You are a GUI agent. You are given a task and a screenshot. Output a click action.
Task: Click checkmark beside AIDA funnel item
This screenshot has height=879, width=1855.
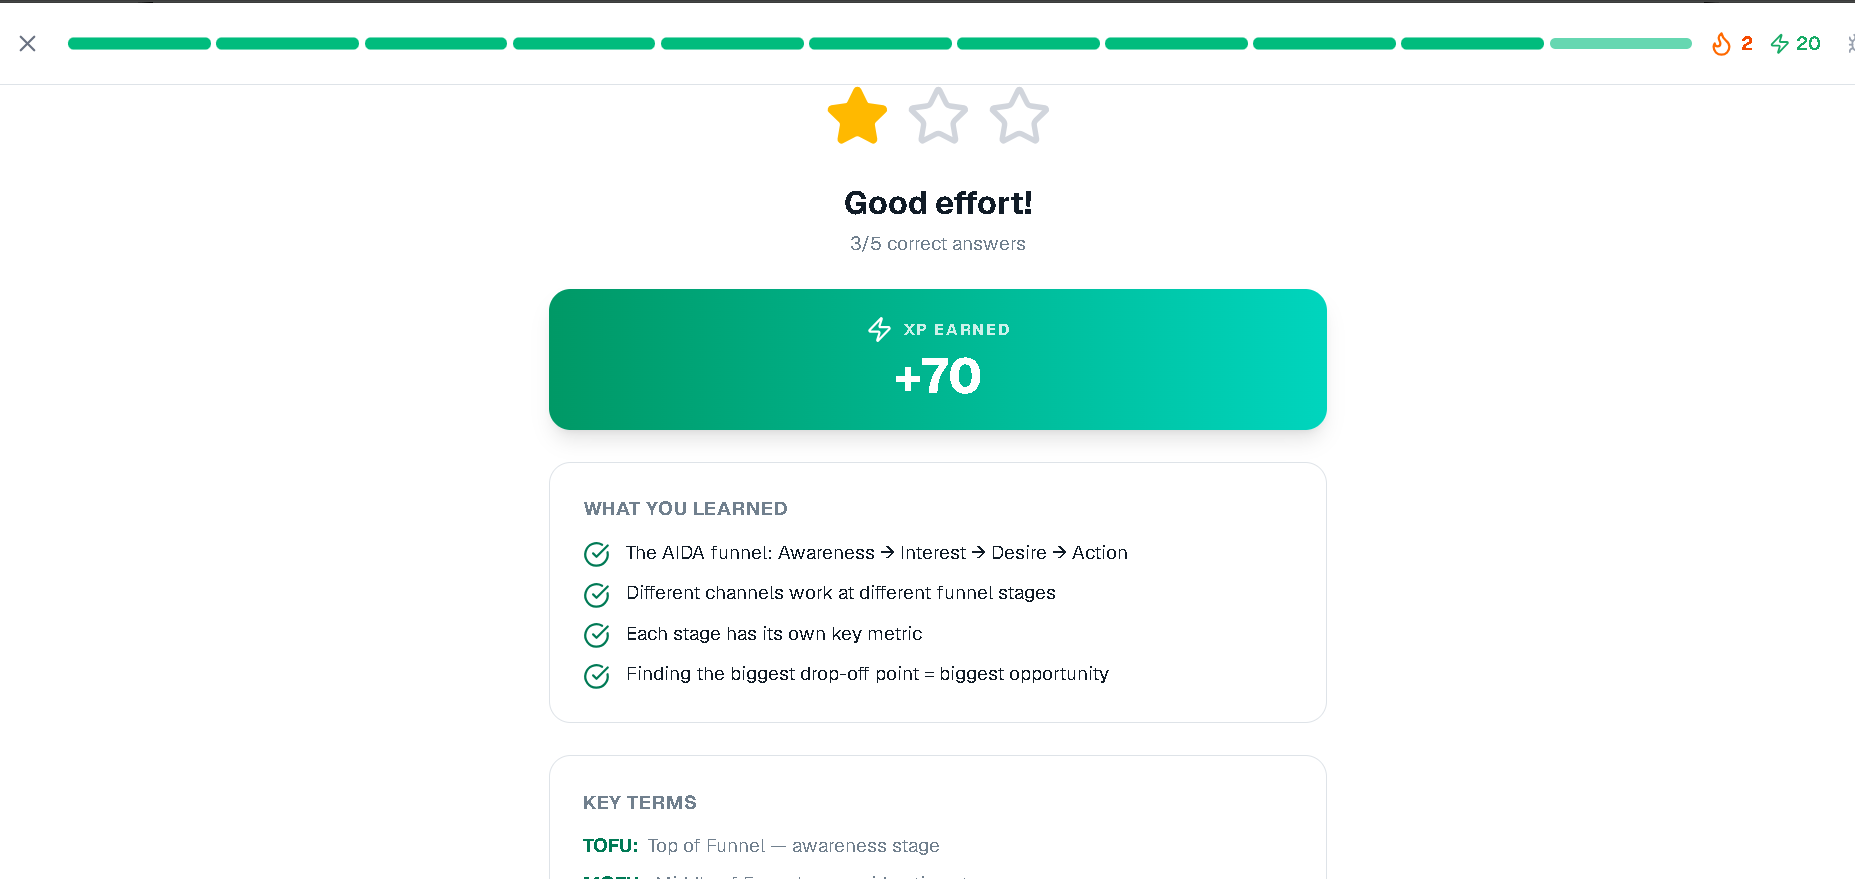click(597, 554)
